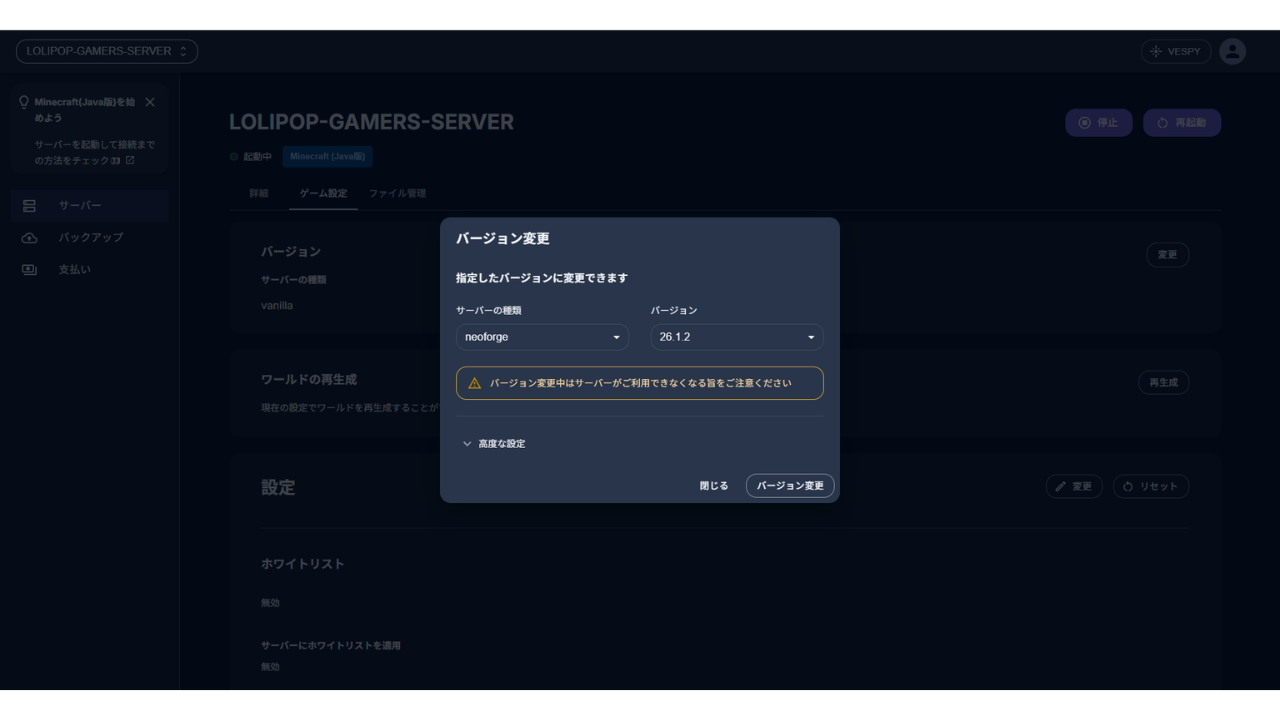Expand the 高度な設定 section

point(494,444)
